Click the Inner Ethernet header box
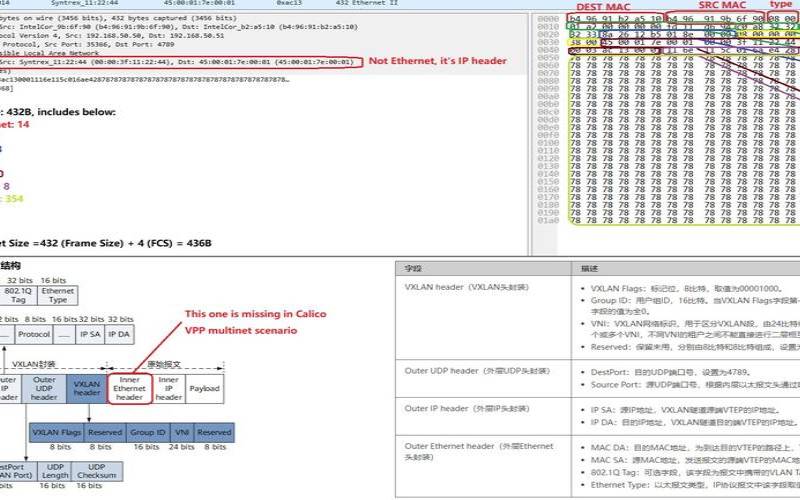 pyautogui.click(x=129, y=387)
